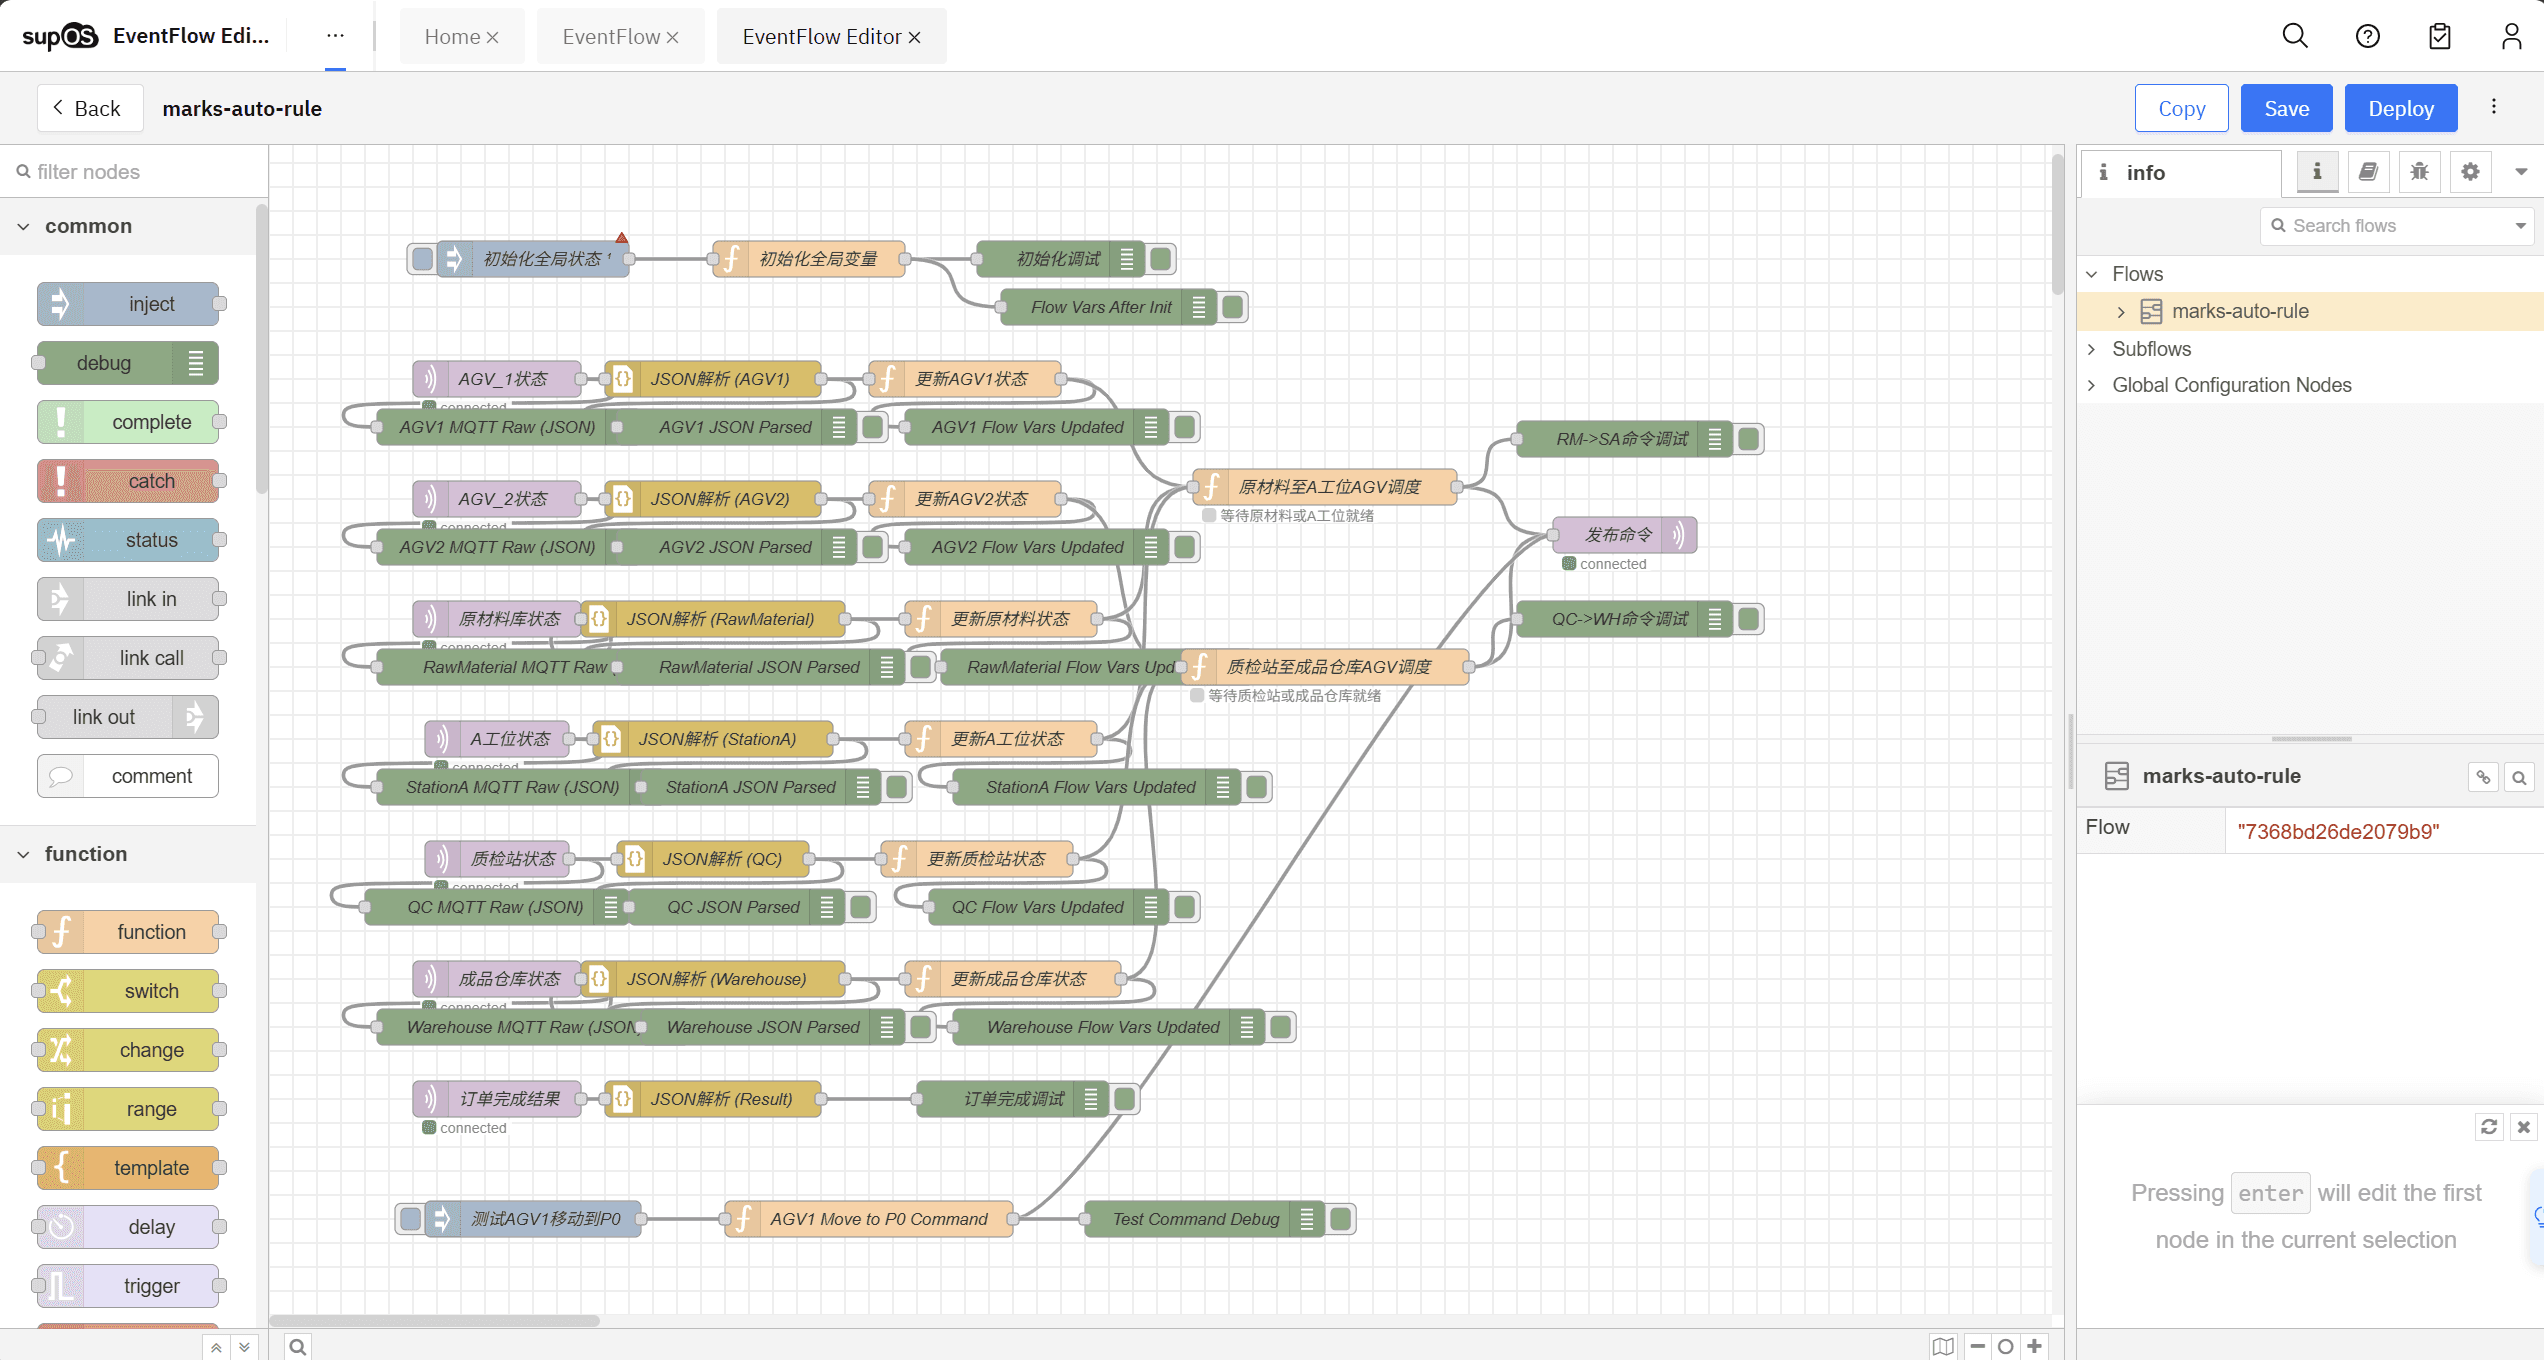
Task: Switch to the EventFlow Editor tab
Action: tap(822, 37)
